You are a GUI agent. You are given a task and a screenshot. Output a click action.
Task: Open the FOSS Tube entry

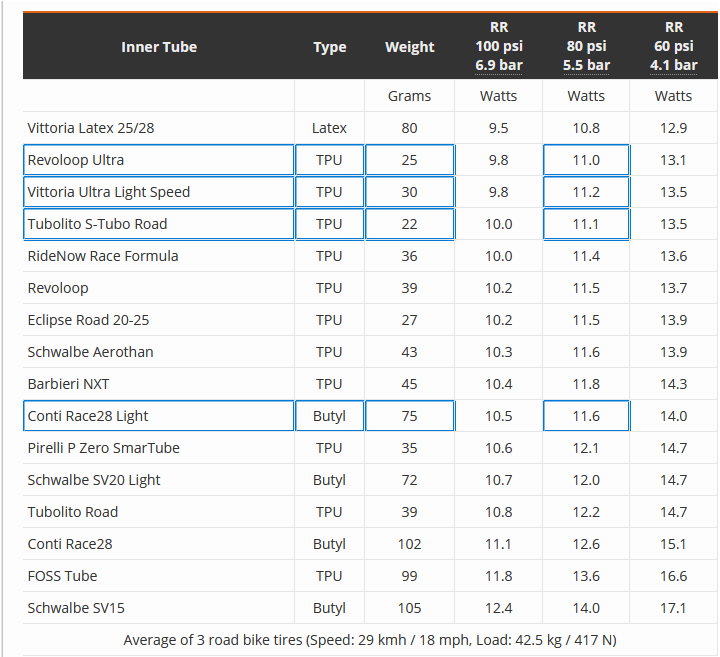63,576
